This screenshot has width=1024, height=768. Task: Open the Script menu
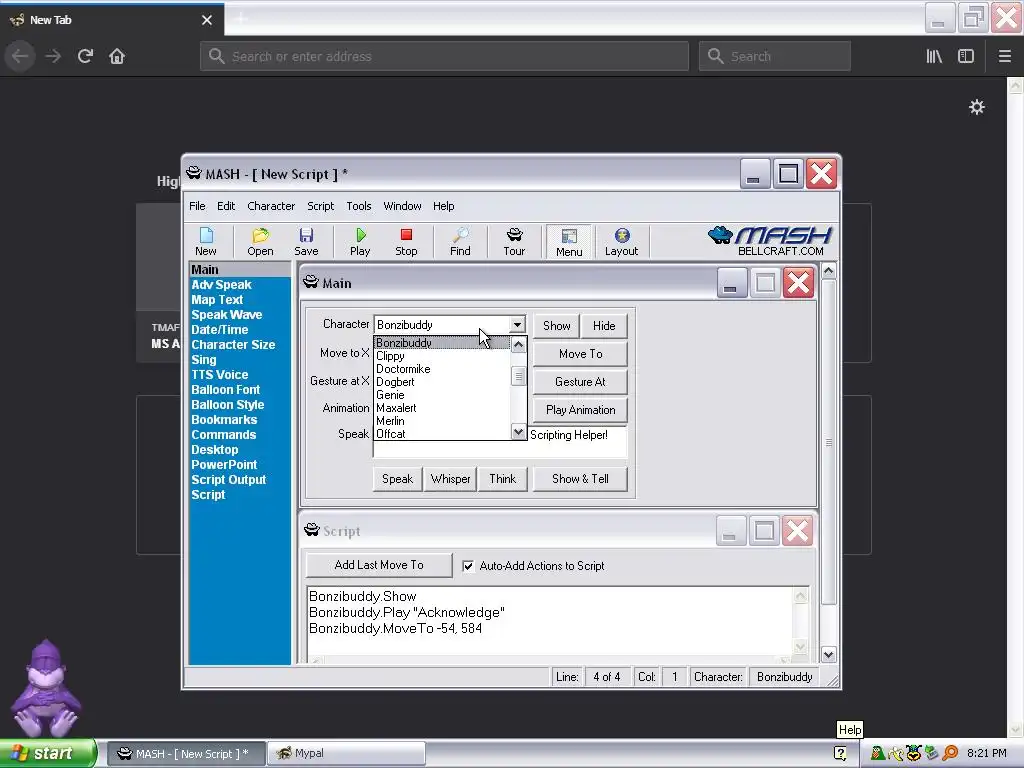(321, 206)
